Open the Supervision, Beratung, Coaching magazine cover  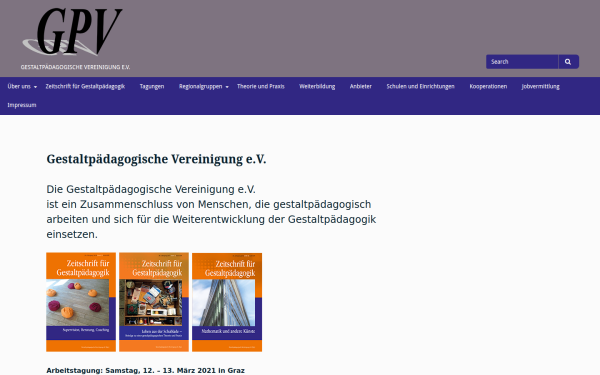click(x=81, y=302)
